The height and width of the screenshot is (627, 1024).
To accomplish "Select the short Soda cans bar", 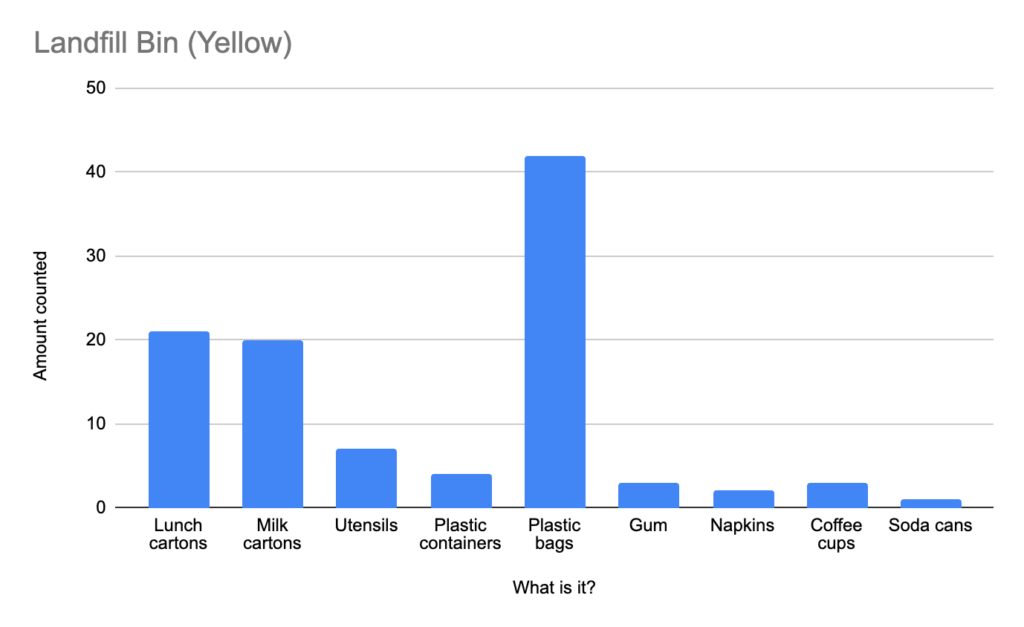I will [x=931, y=503].
